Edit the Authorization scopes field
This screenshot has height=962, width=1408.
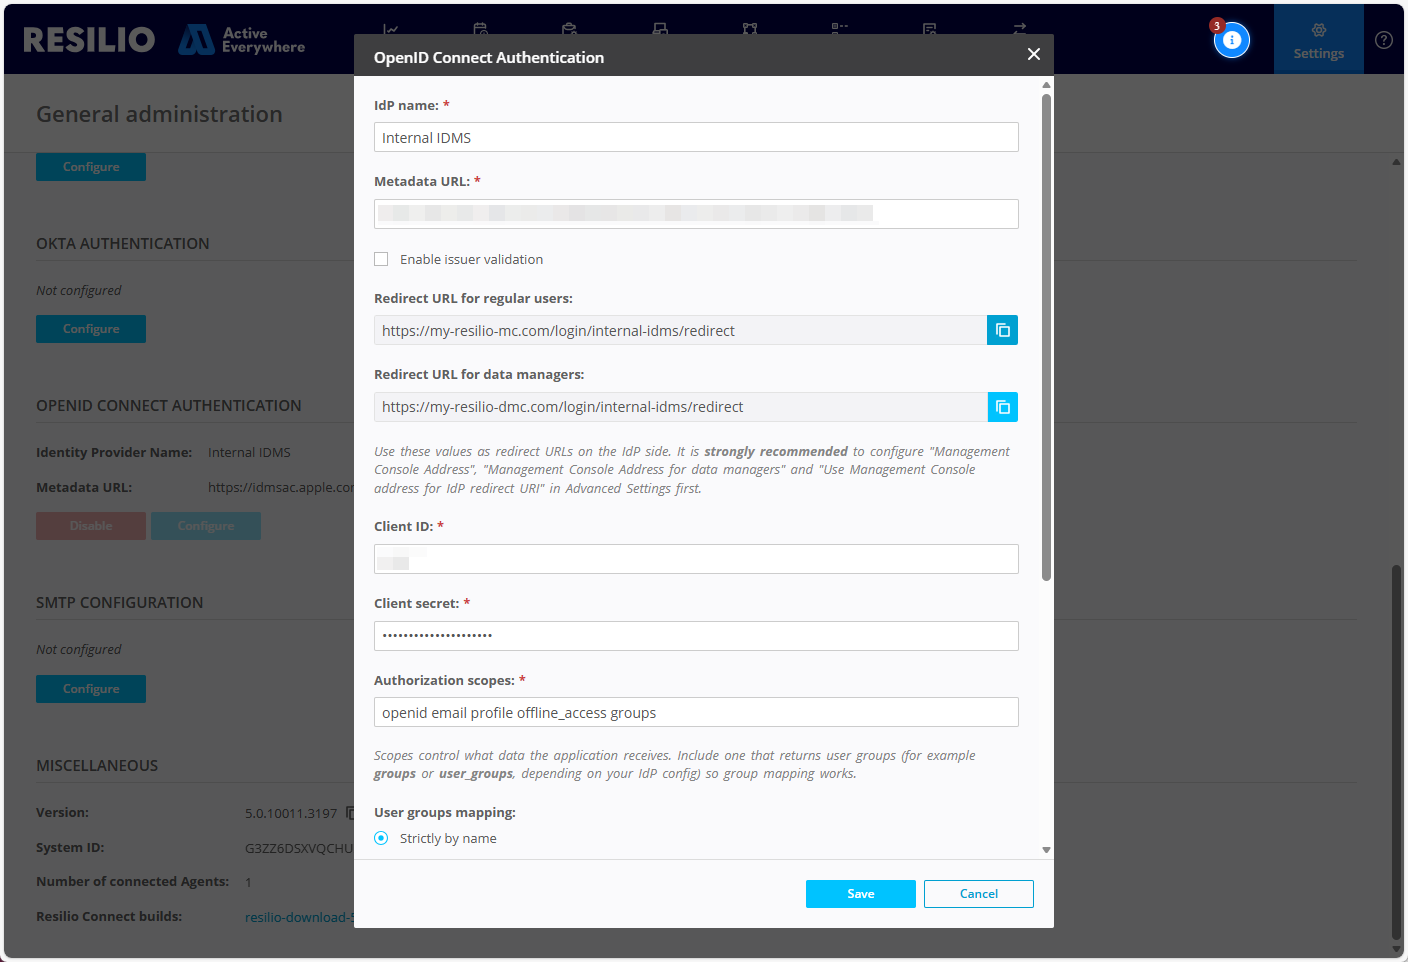(x=696, y=712)
